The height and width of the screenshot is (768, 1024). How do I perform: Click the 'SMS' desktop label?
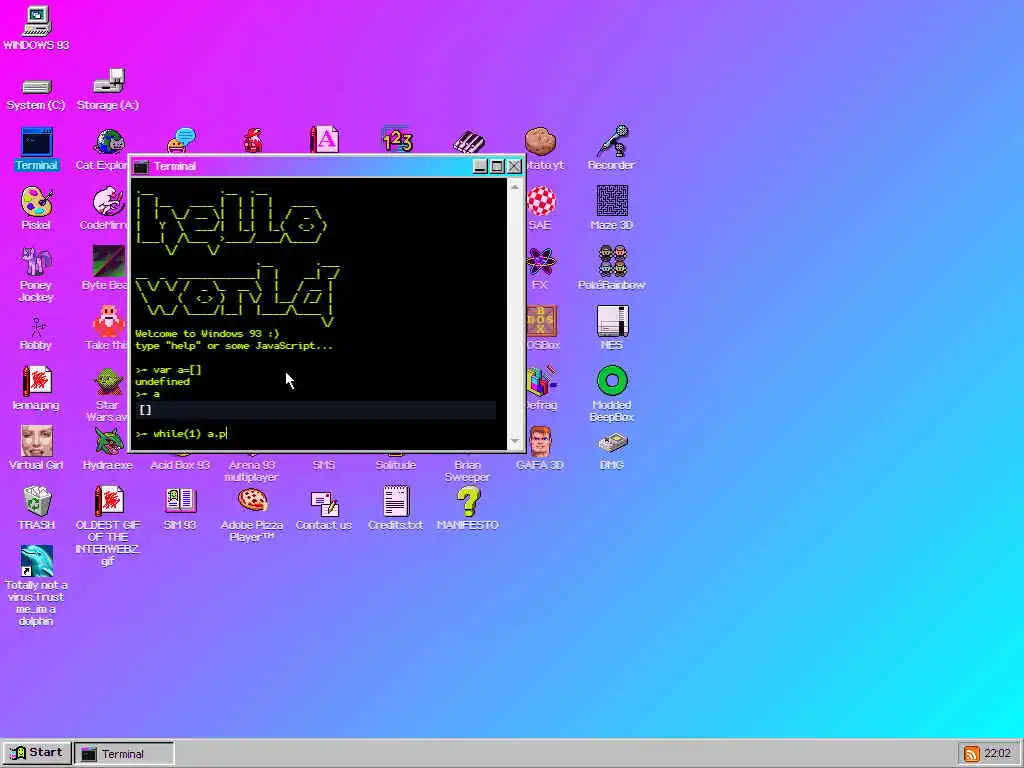click(324, 465)
